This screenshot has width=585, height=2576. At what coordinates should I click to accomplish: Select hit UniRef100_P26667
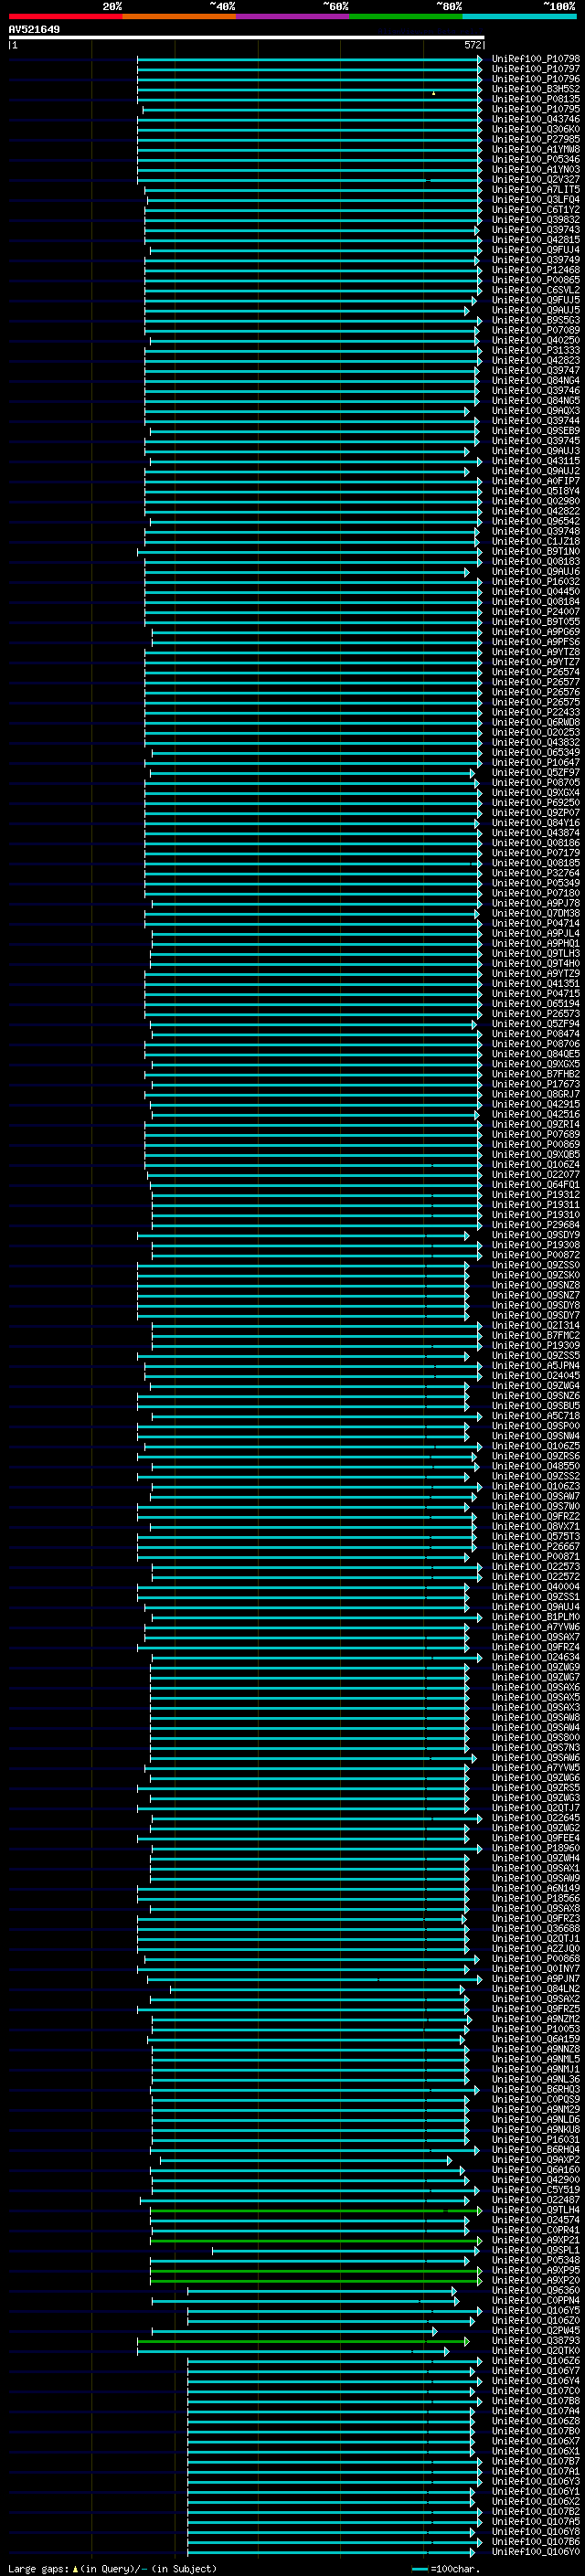pyautogui.click(x=536, y=1546)
